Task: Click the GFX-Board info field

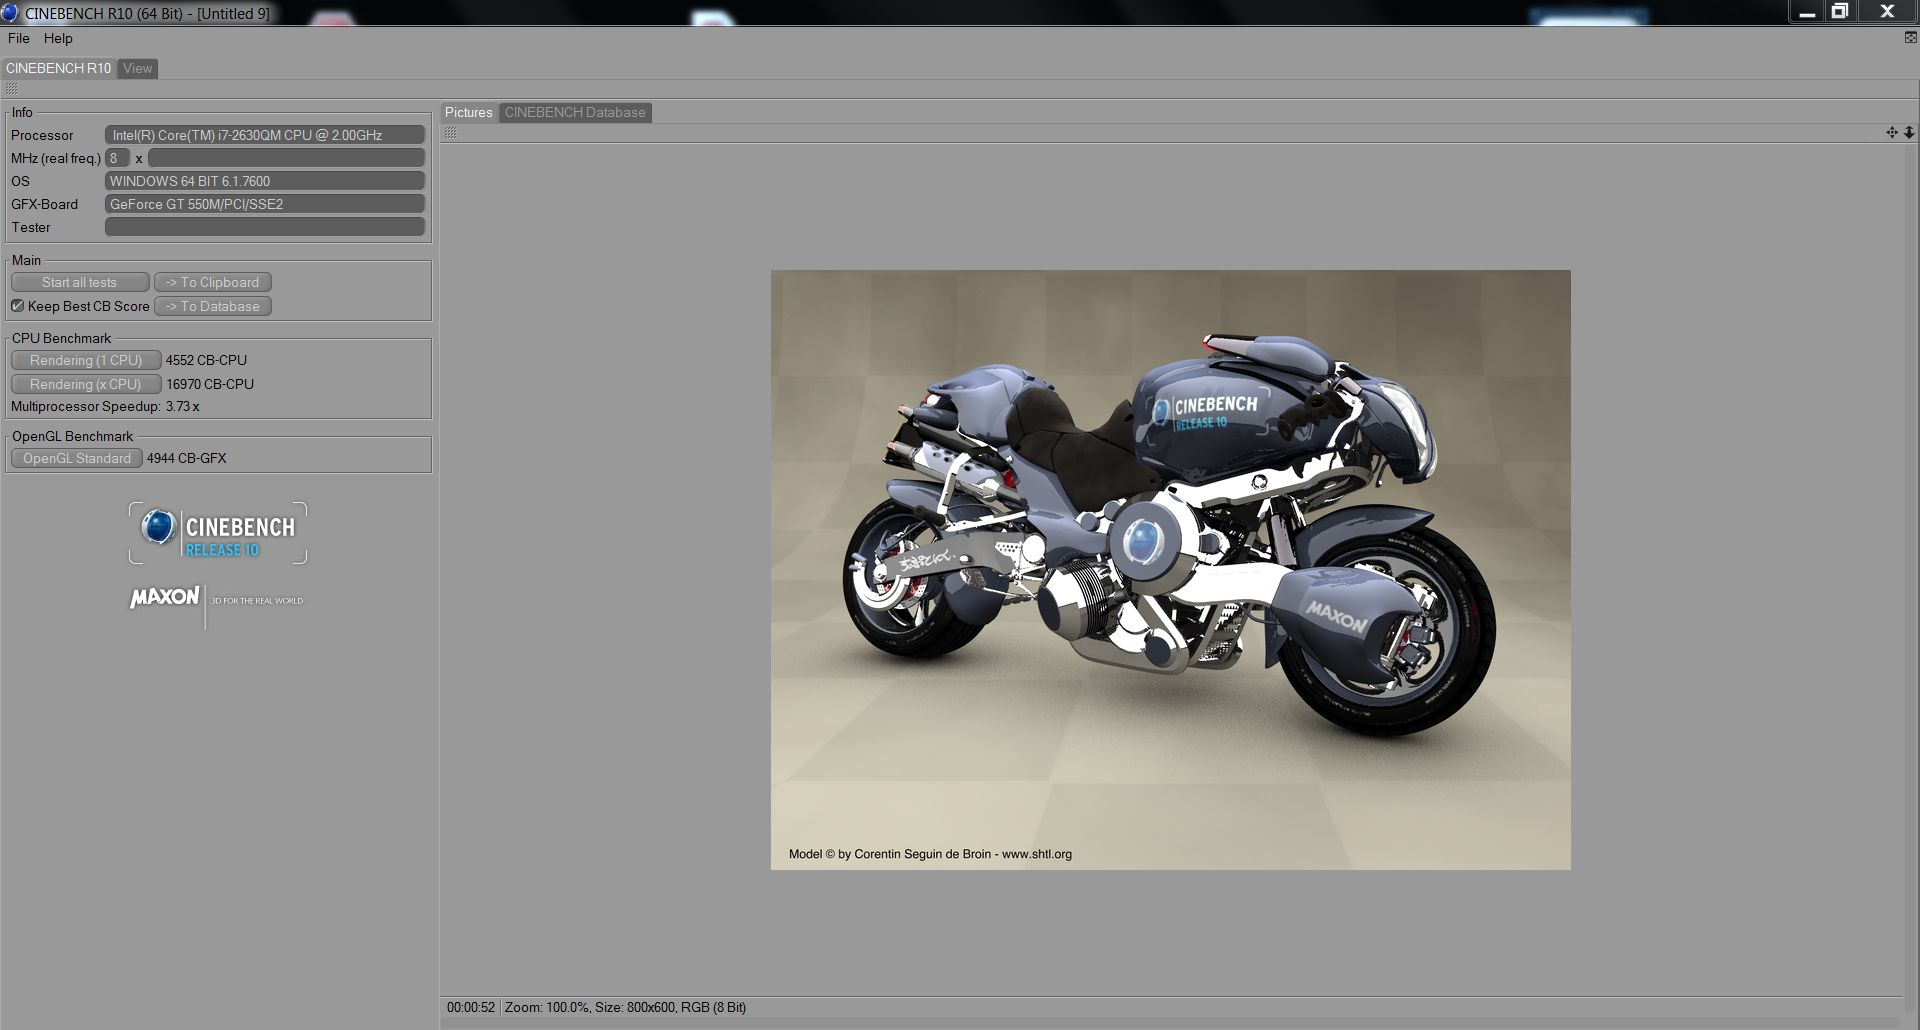Action: [265, 204]
